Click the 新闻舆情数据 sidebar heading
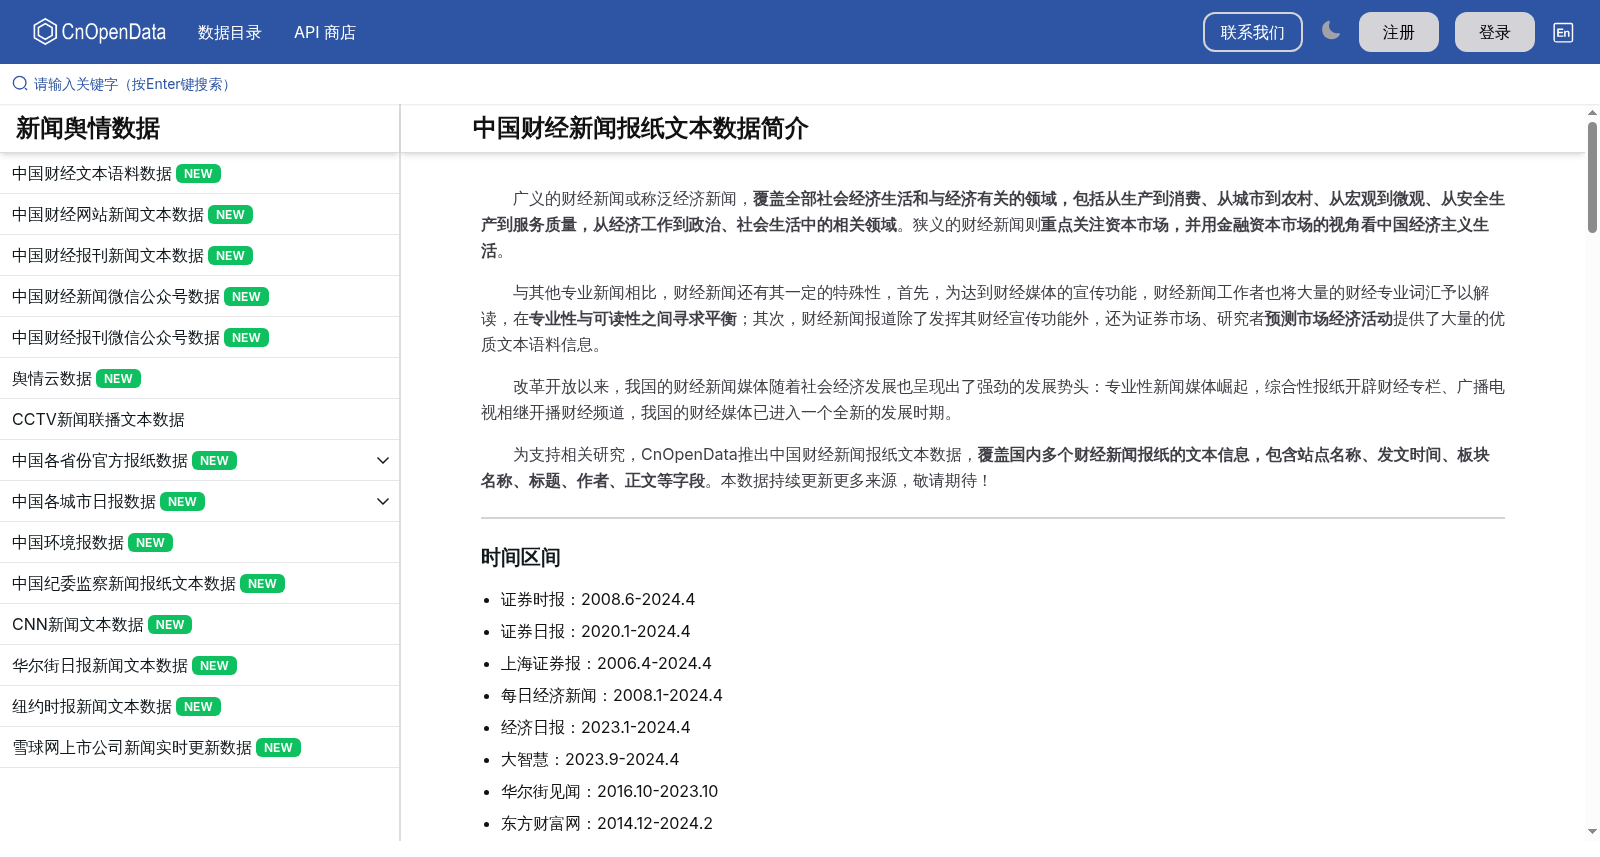Screen dimensions: 1600x857 [x=88, y=128]
